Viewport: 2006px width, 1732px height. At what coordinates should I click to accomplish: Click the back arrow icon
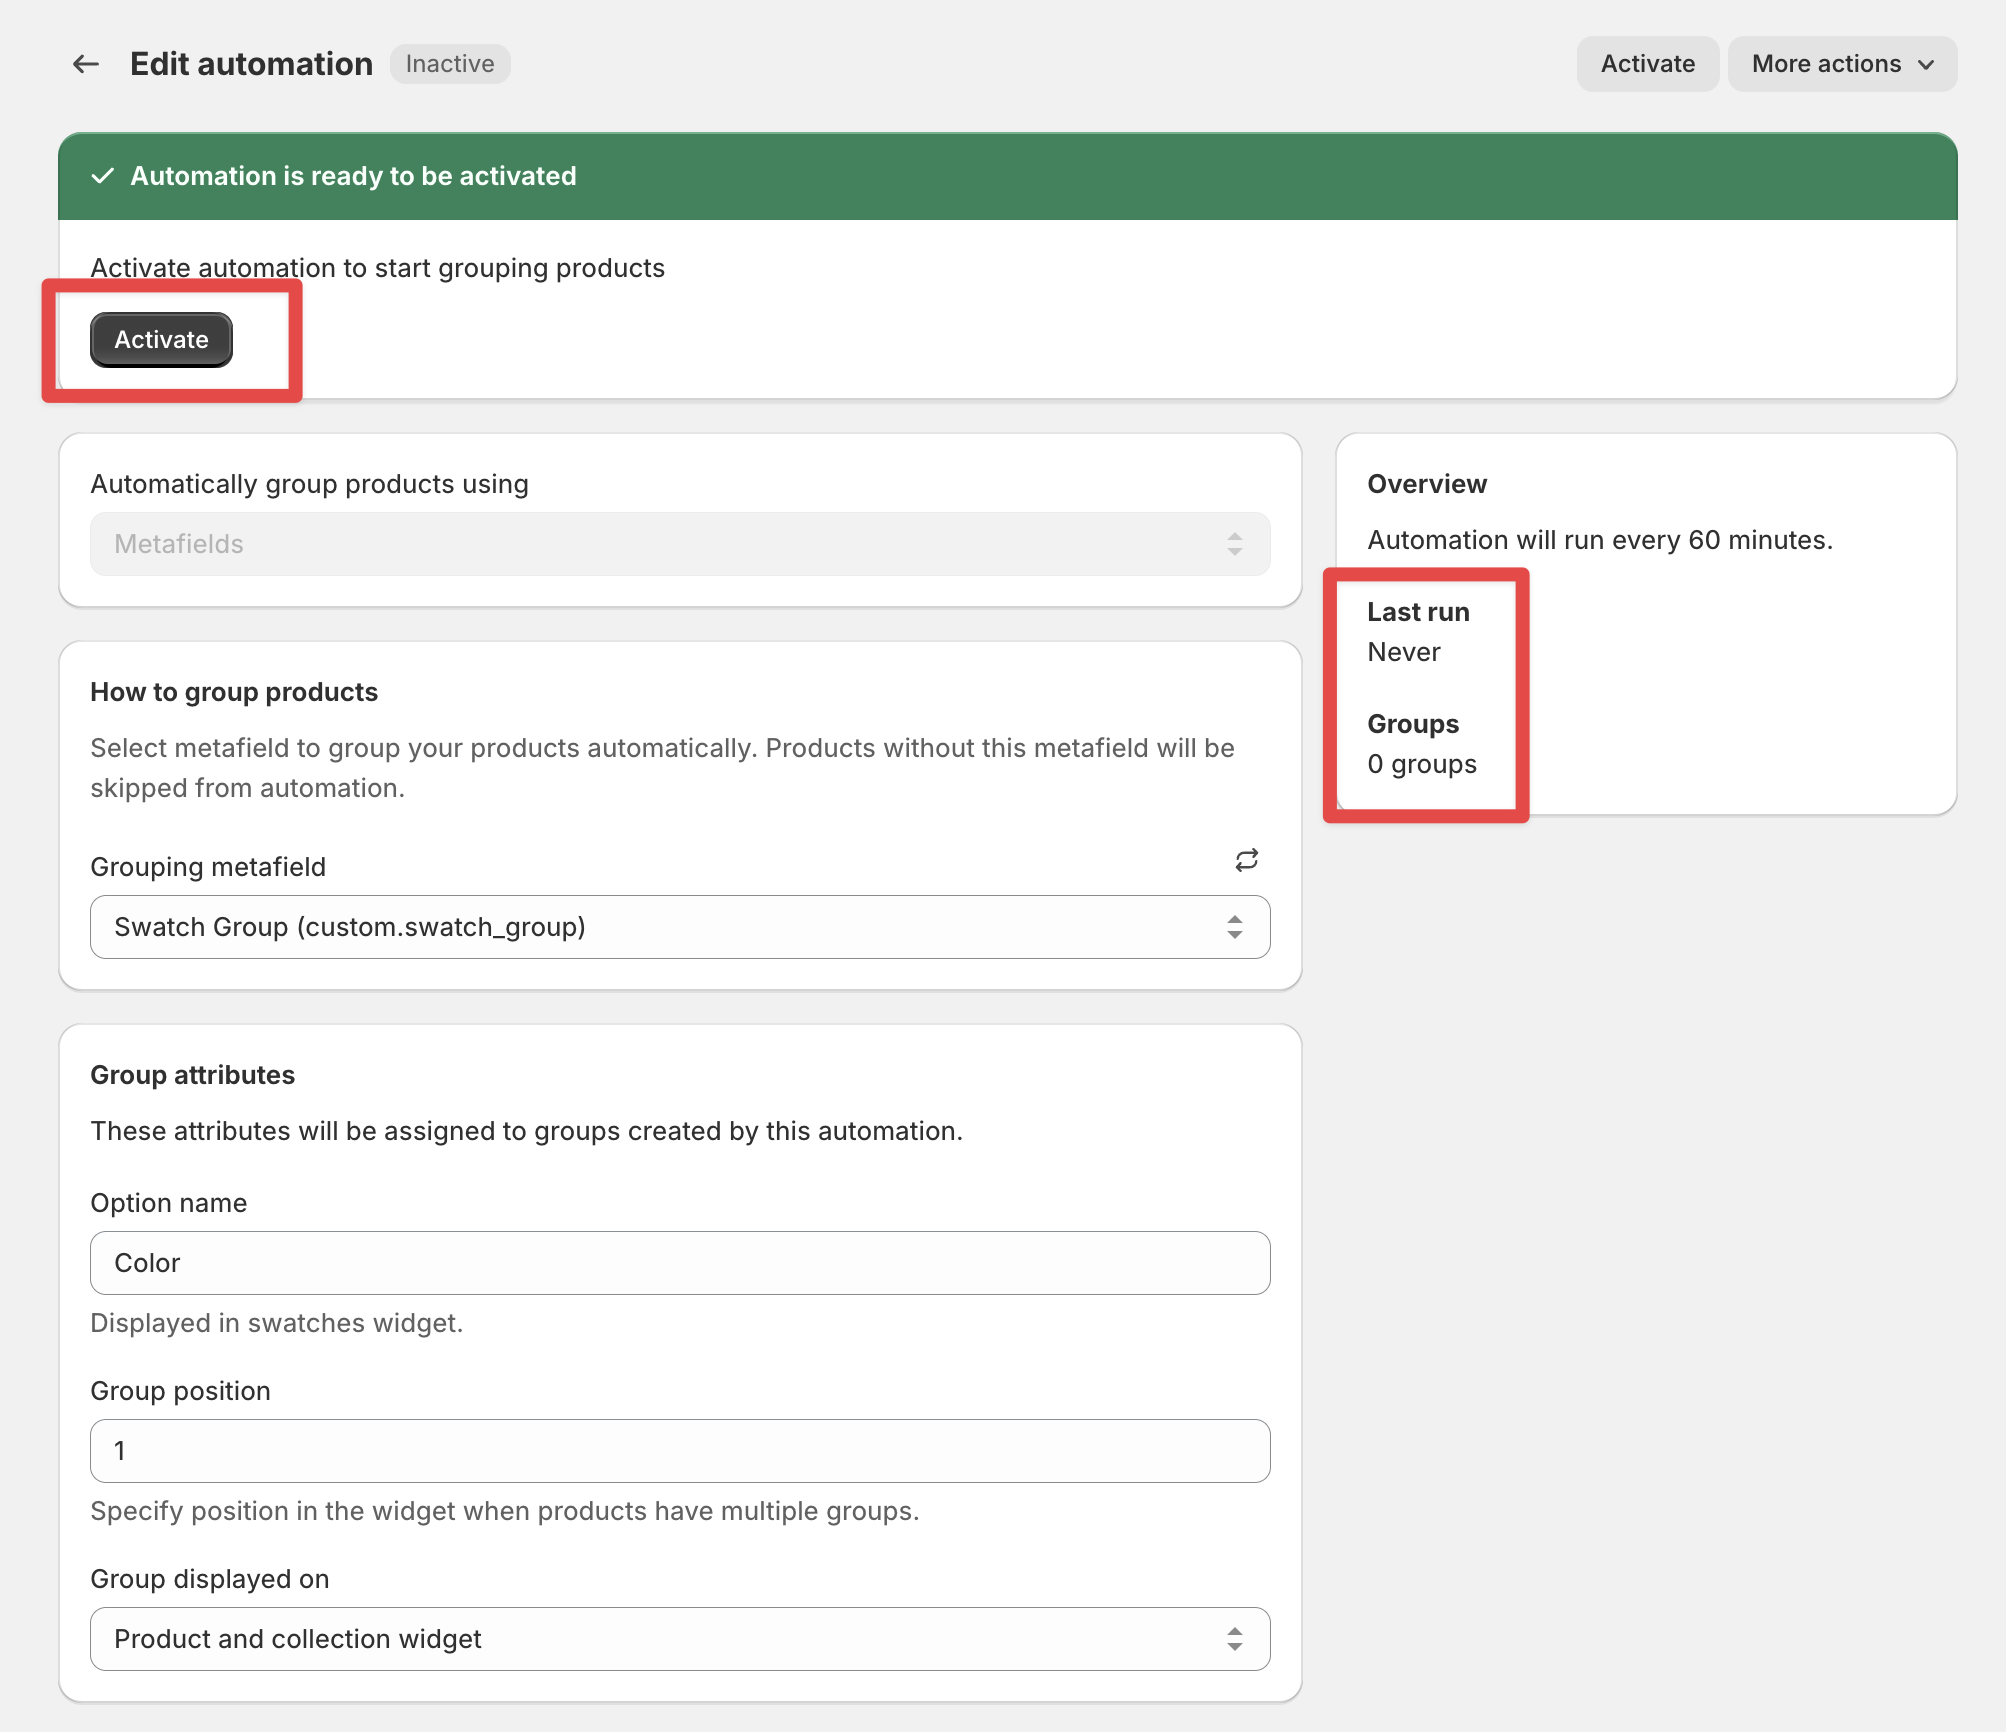(x=86, y=64)
